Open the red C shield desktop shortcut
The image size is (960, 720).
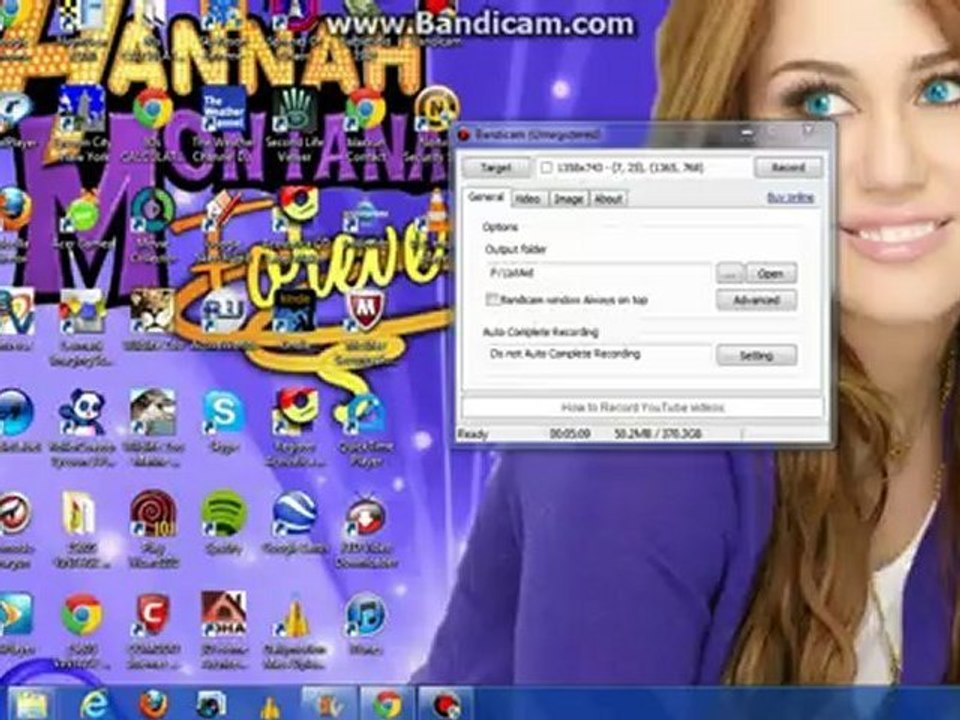[x=152, y=616]
